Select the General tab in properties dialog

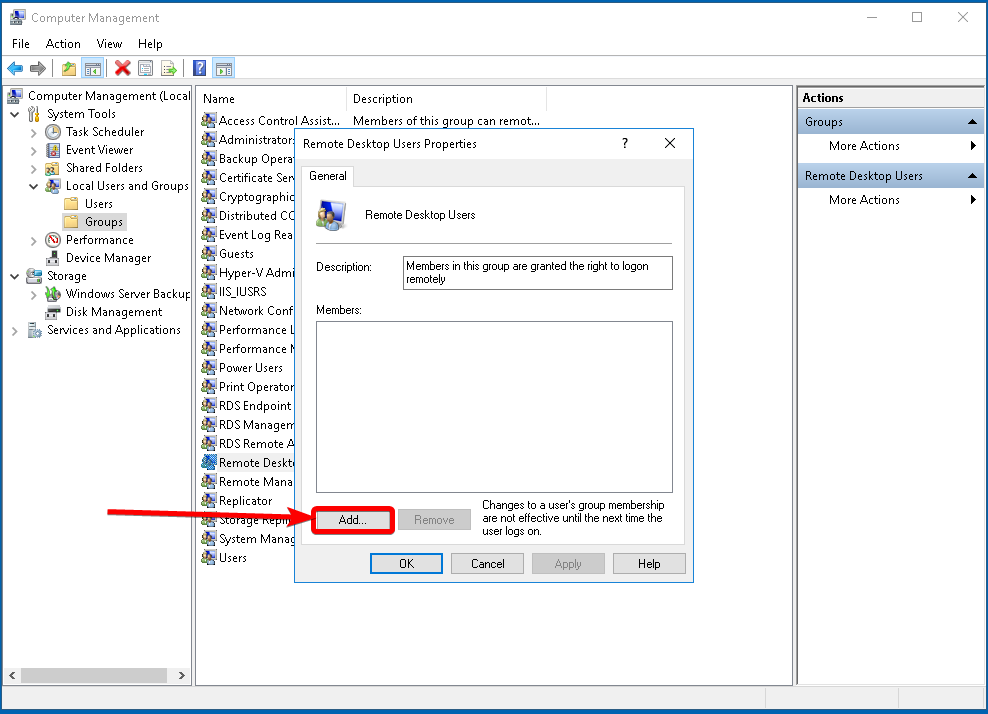pyautogui.click(x=328, y=176)
